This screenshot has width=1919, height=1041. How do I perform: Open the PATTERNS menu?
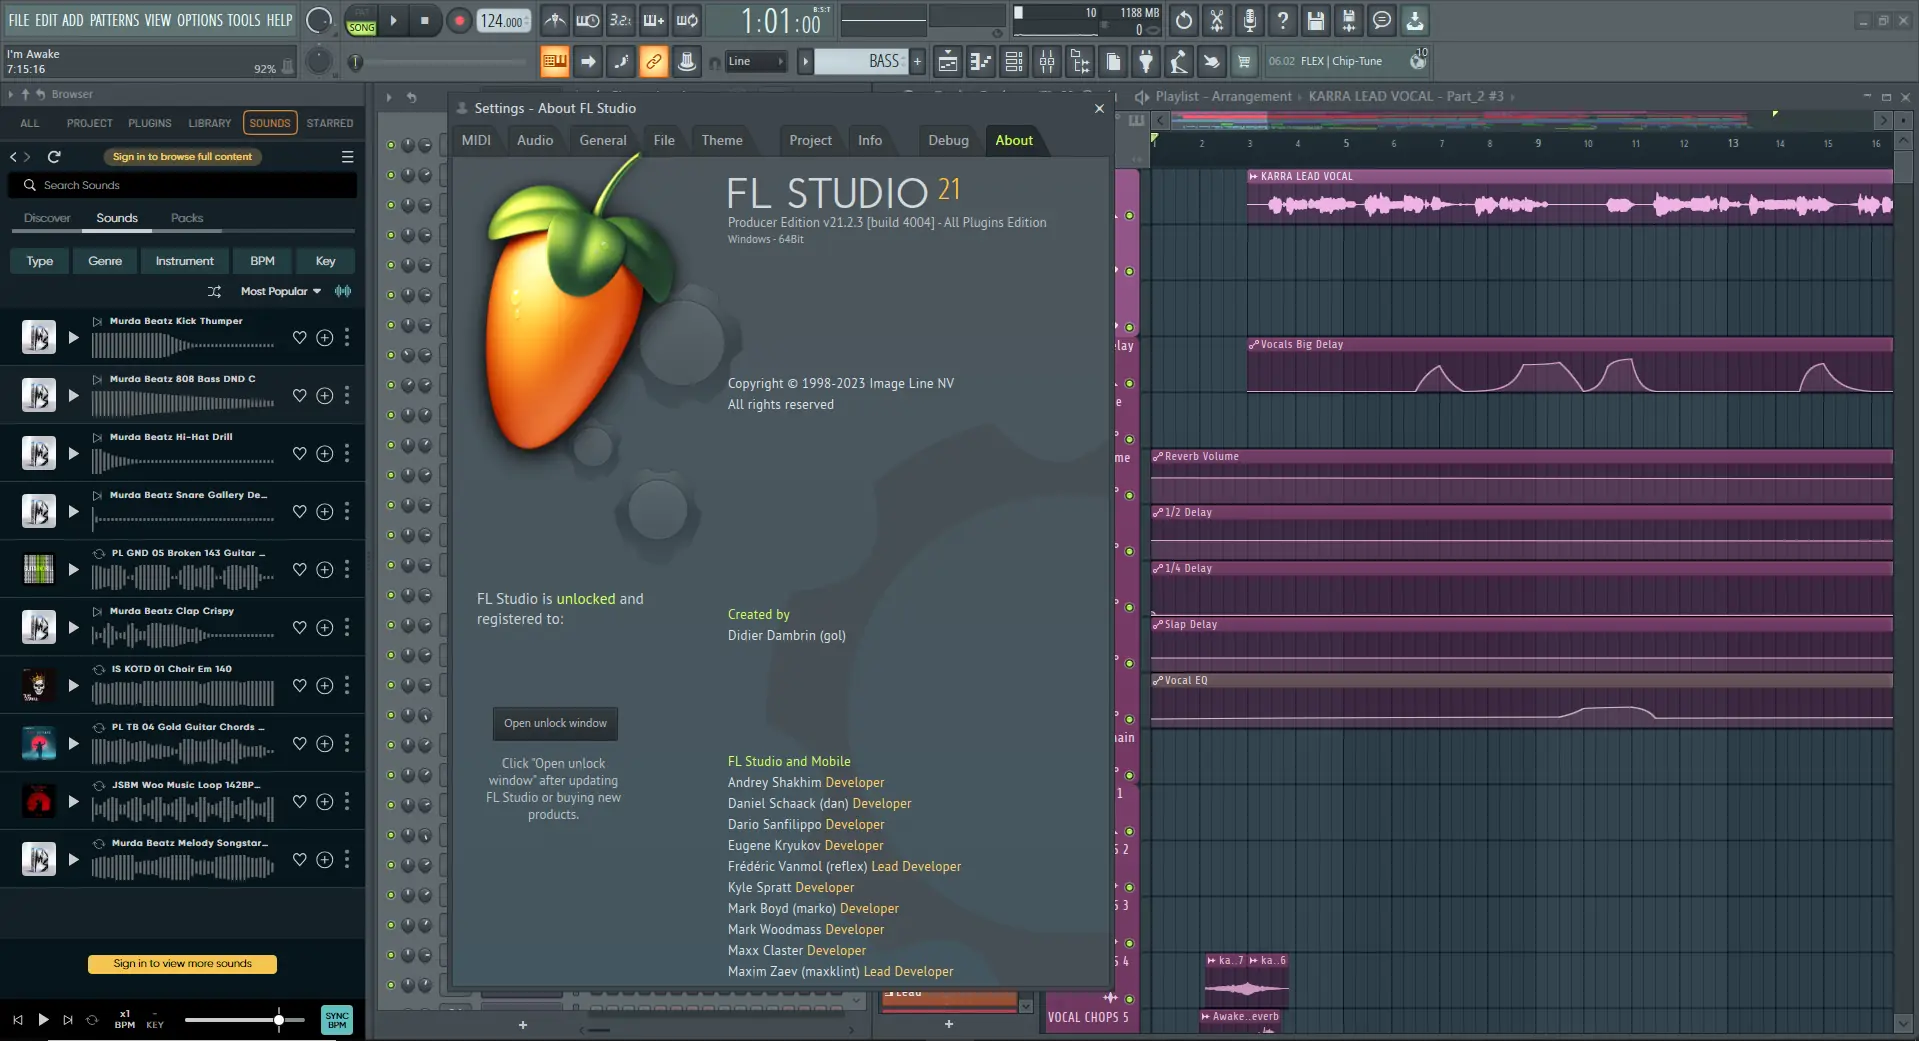click(115, 20)
